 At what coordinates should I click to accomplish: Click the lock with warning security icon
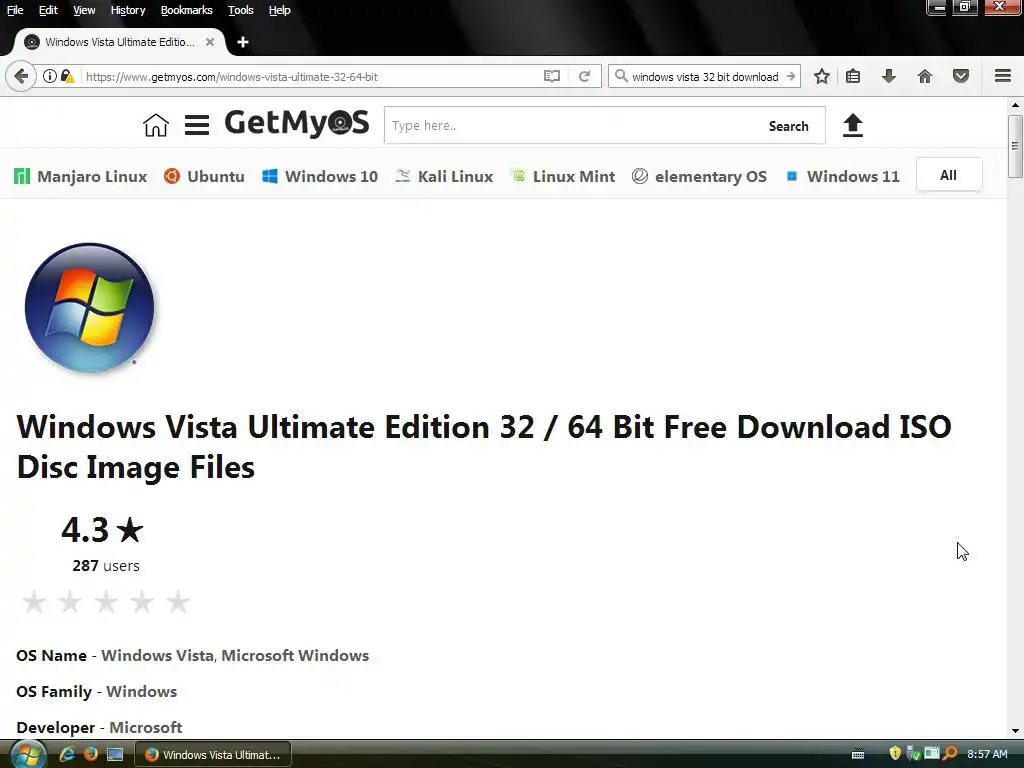click(67, 76)
